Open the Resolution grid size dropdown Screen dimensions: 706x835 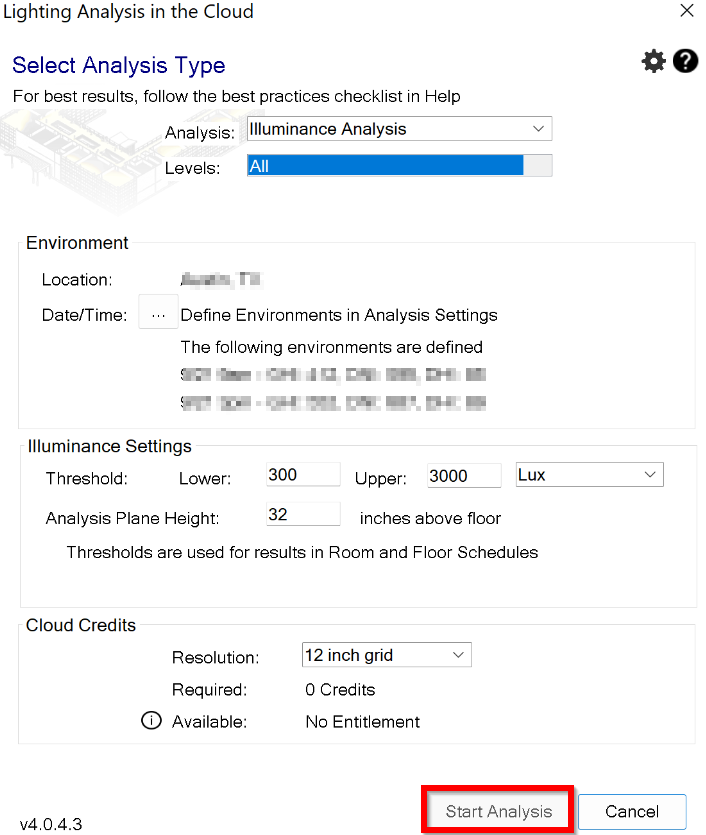point(458,655)
